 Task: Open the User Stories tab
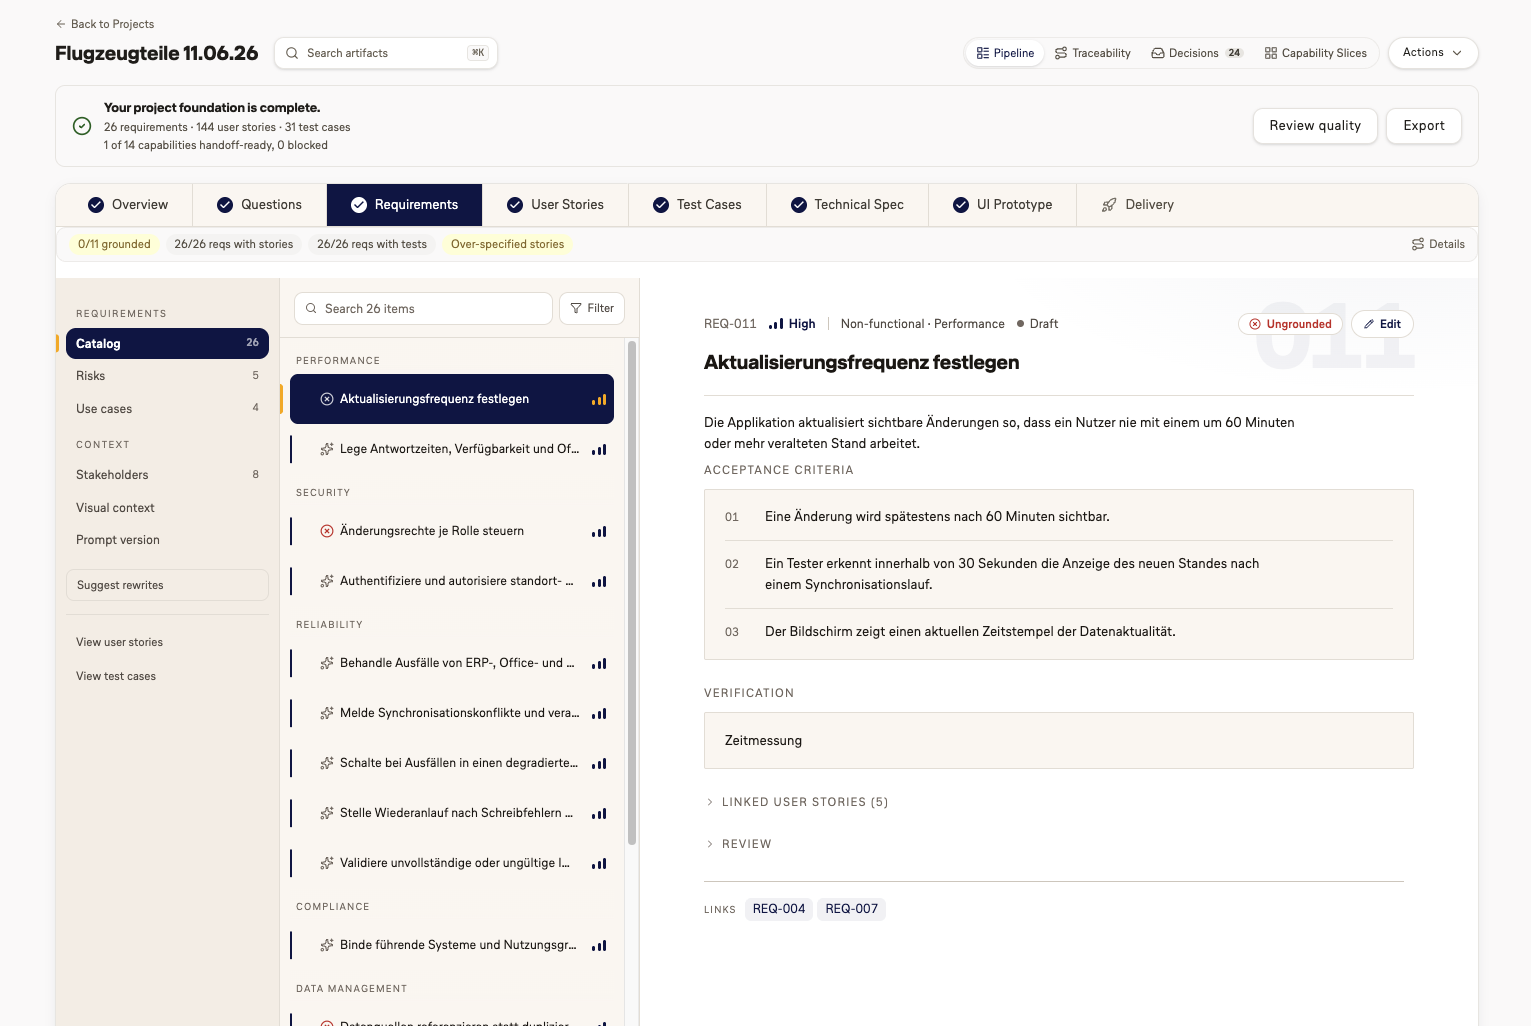pyautogui.click(x=555, y=205)
